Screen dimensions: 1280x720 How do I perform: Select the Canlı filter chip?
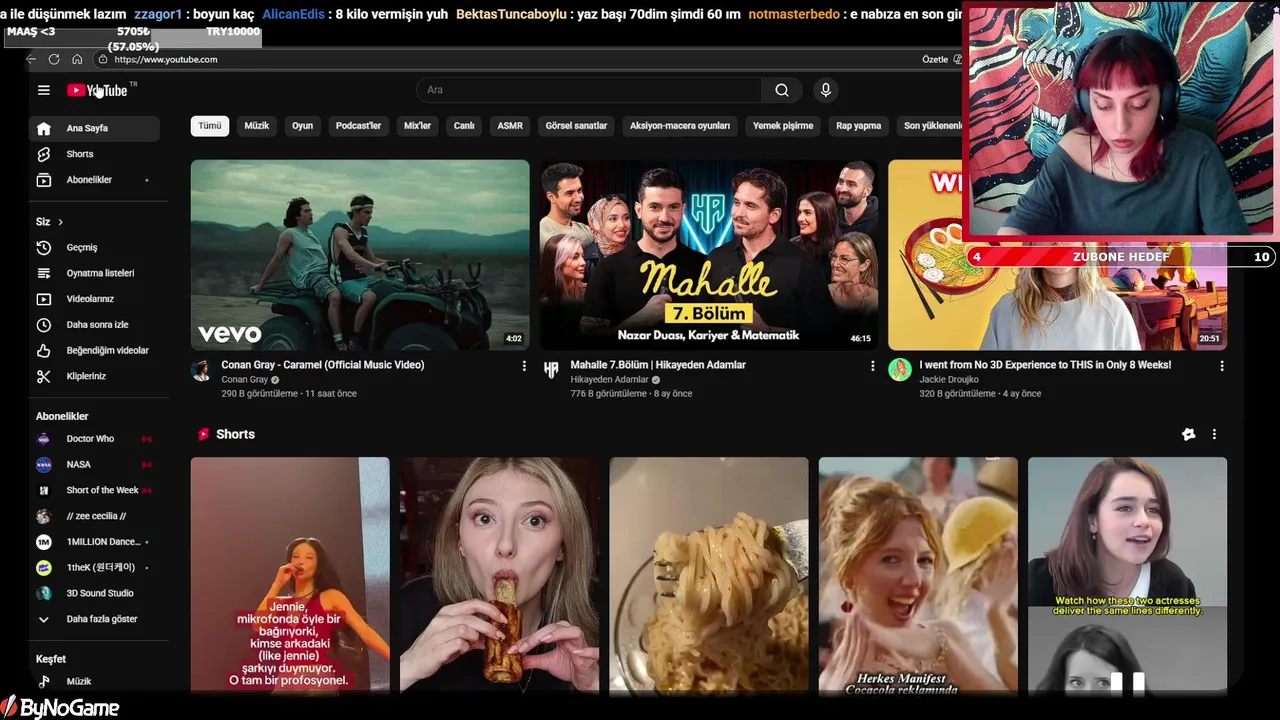[464, 126]
